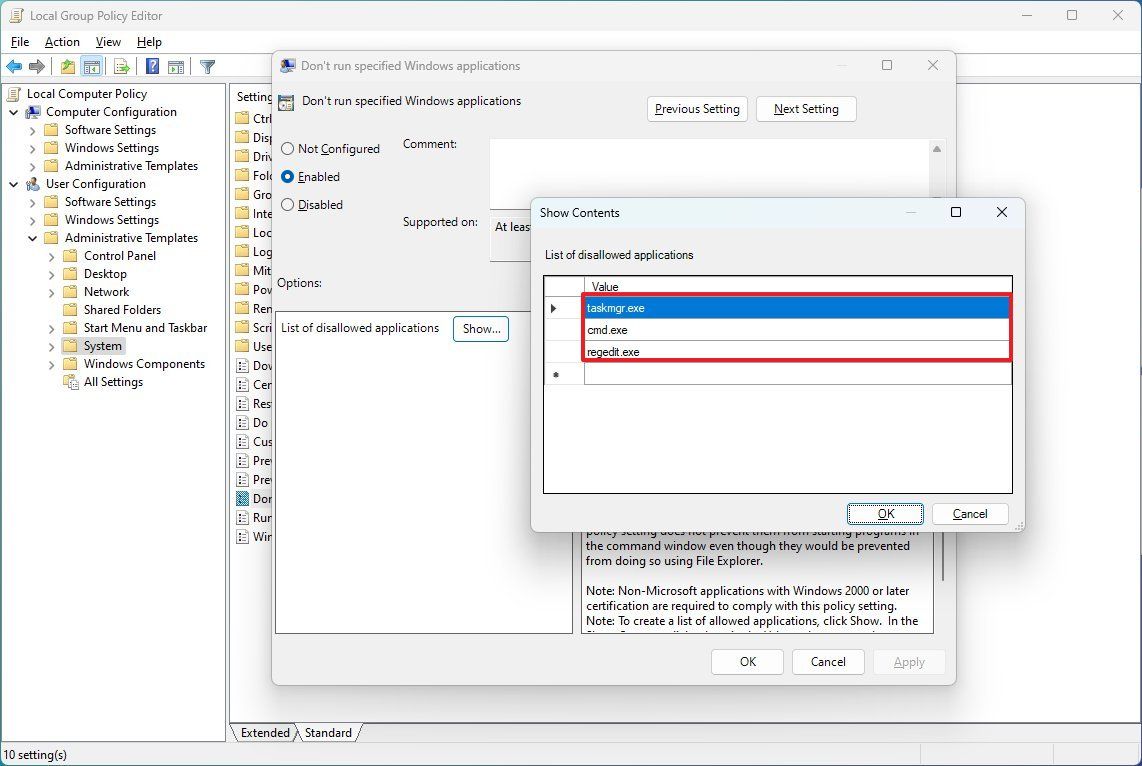Image resolution: width=1142 pixels, height=766 pixels.
Task: Select the Not Configured radio button
Action: (287, 148)
